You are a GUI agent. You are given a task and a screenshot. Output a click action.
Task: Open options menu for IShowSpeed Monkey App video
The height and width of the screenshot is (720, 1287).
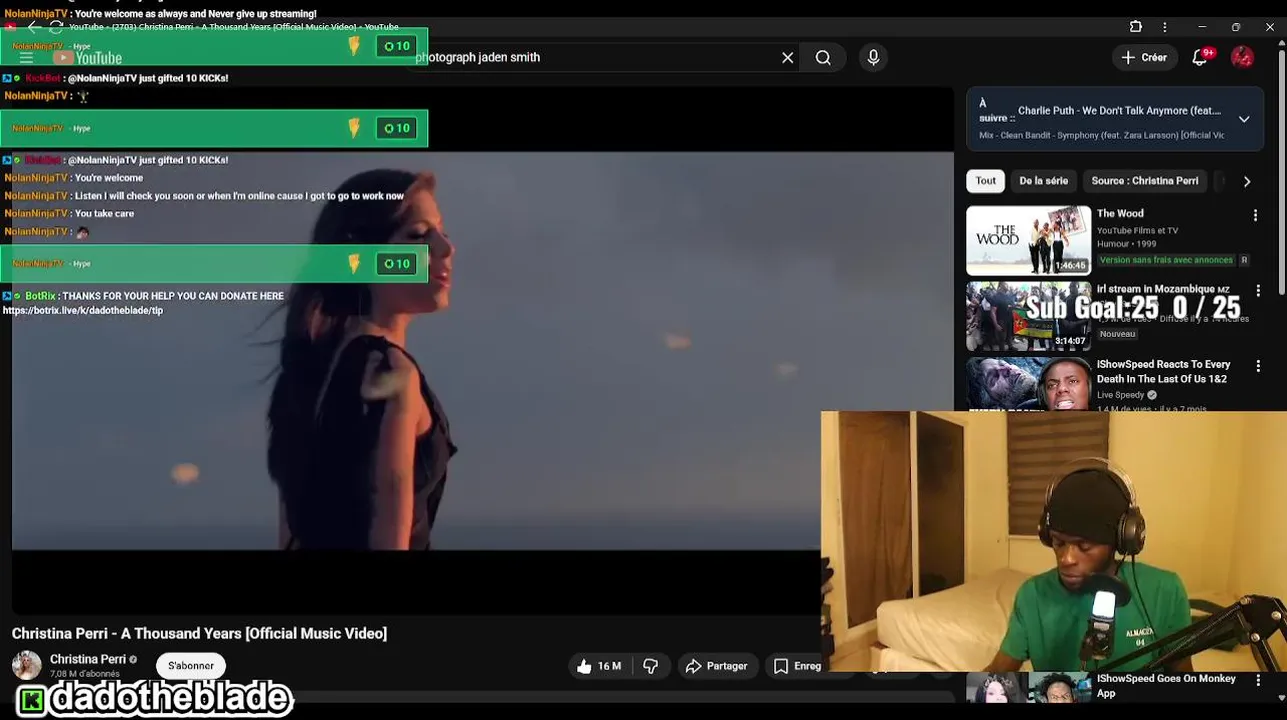click(1258, 681)
